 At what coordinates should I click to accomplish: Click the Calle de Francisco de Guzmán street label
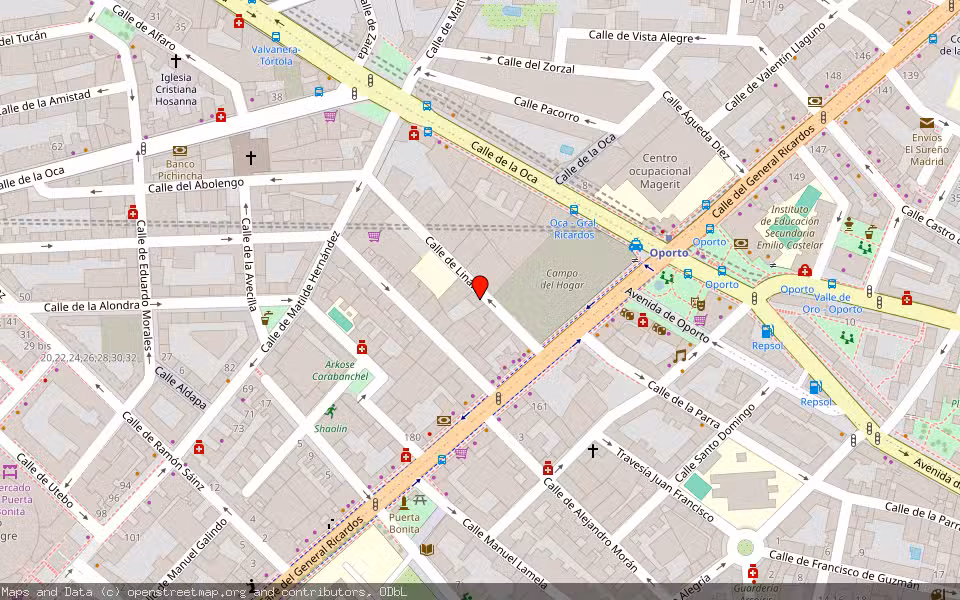(x=844, y=569)
